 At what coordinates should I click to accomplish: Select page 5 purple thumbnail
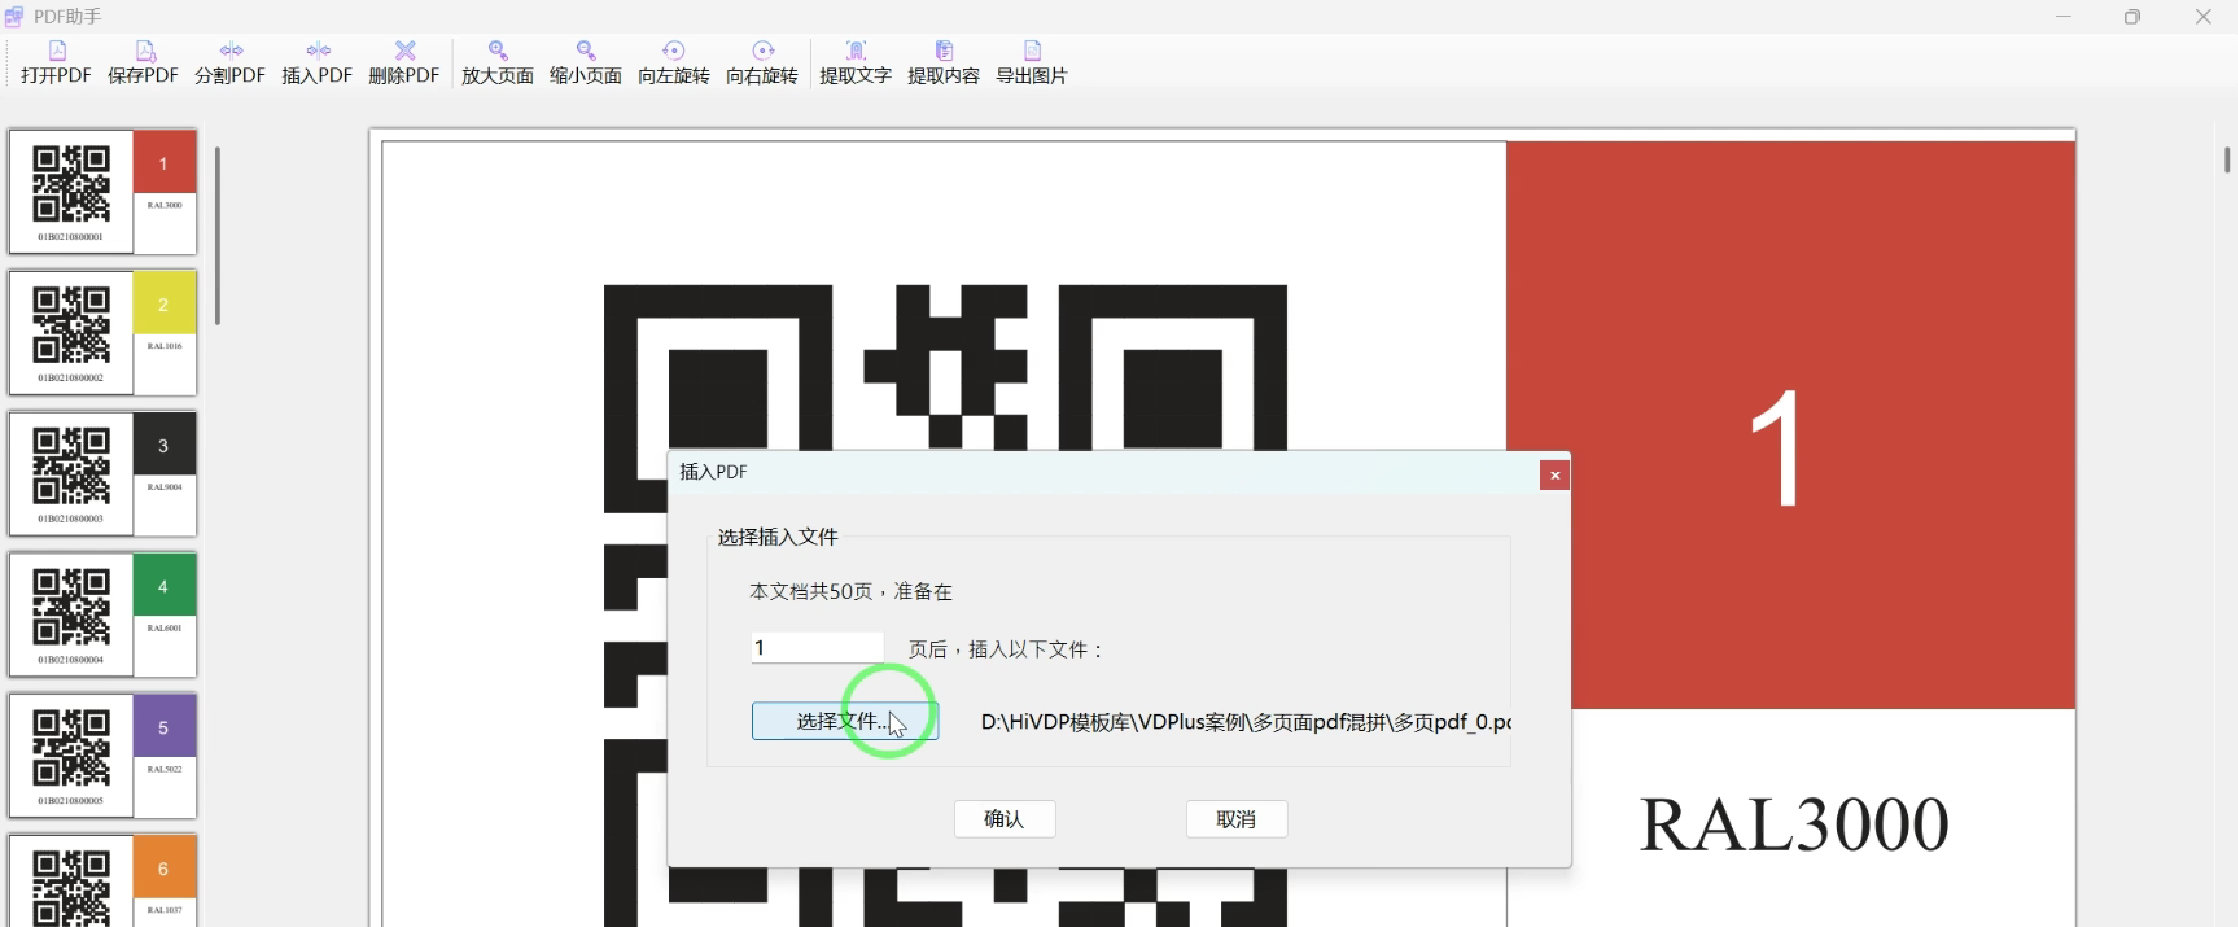click(x=103, y=755)
